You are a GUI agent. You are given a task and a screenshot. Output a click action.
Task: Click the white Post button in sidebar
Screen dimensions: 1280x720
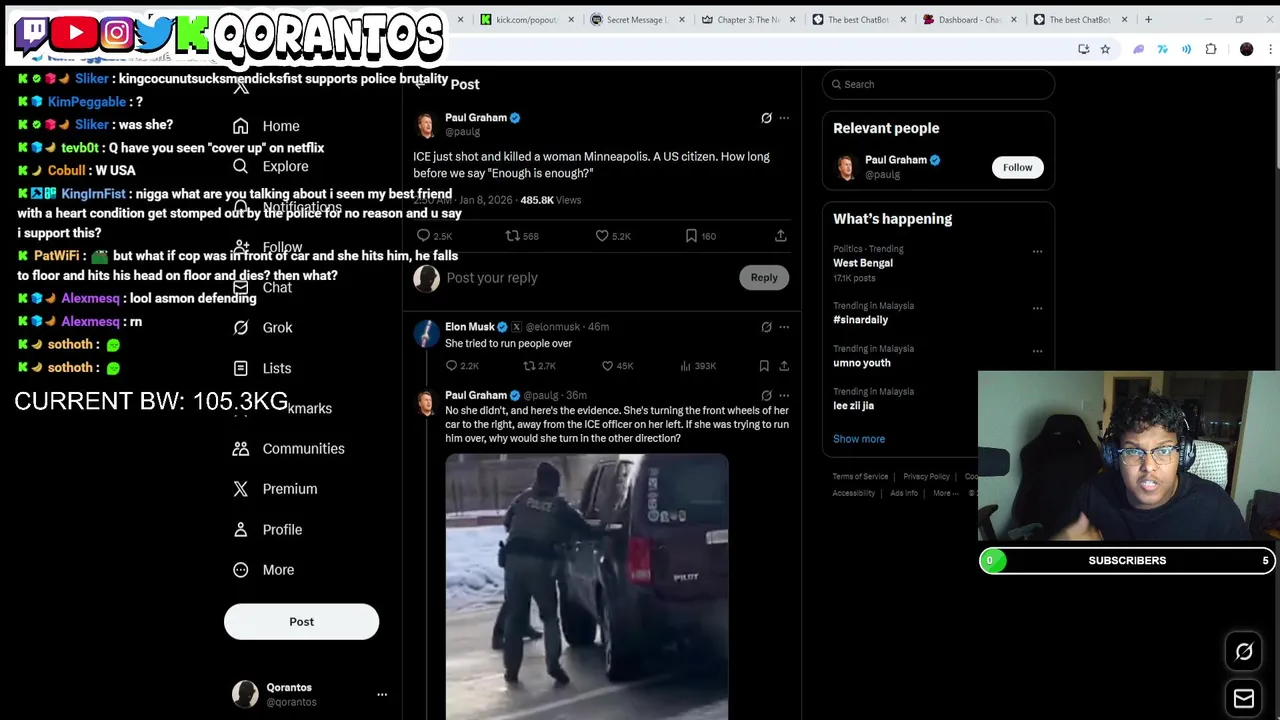coord(301,622)
